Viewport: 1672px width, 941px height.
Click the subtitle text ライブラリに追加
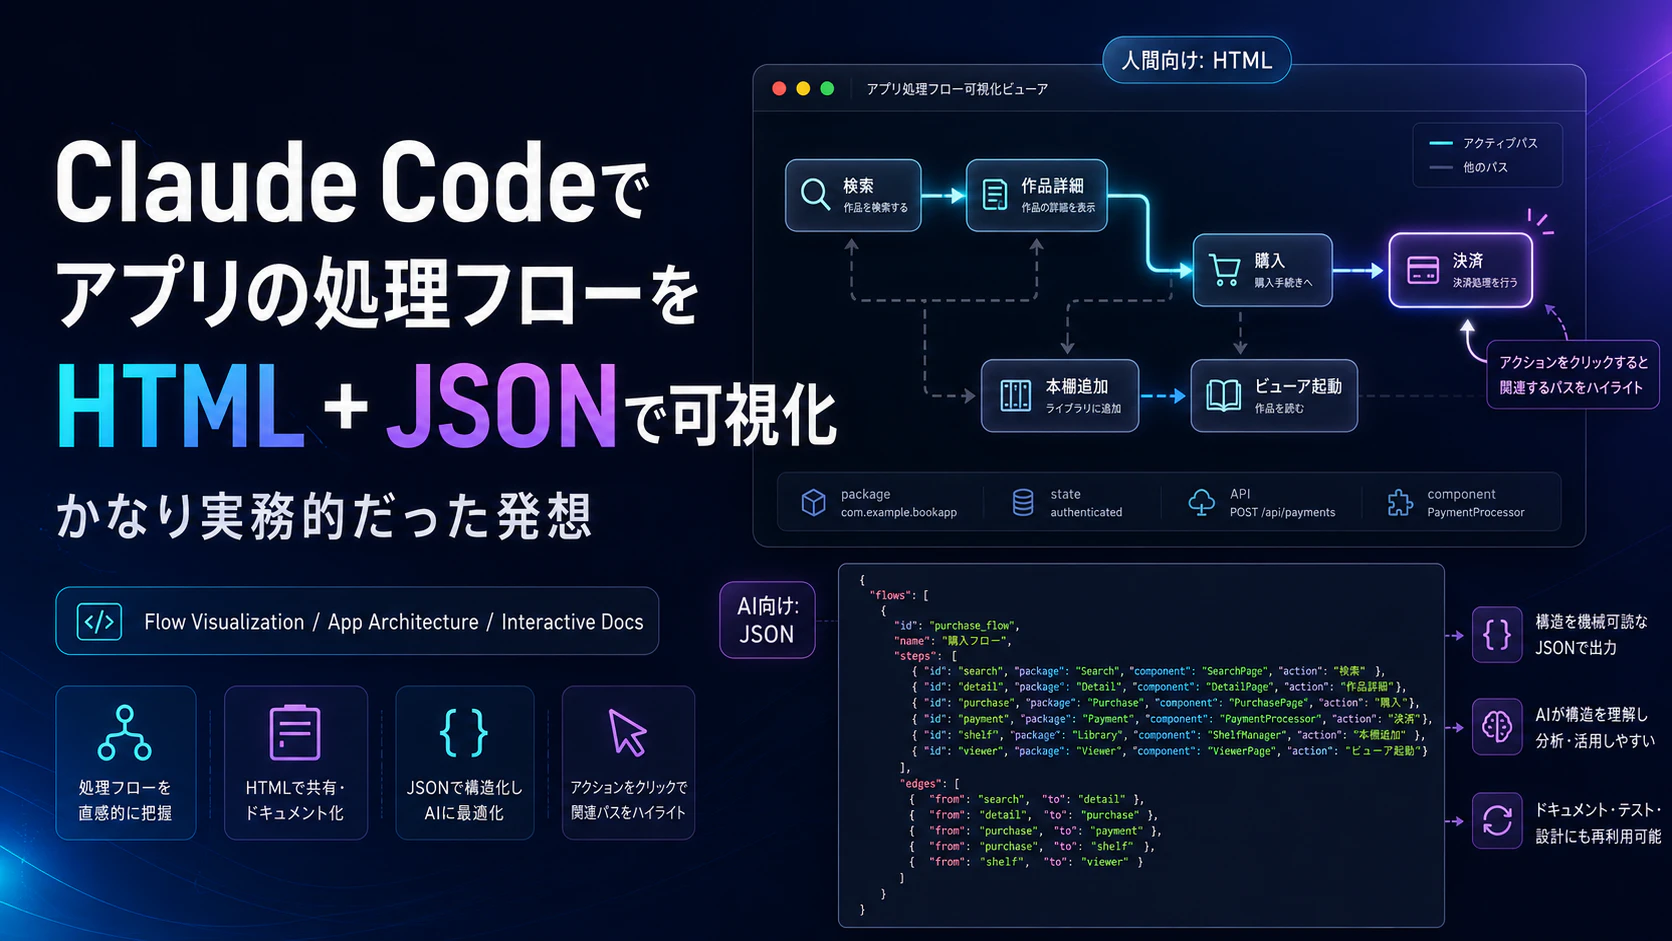1083,408
